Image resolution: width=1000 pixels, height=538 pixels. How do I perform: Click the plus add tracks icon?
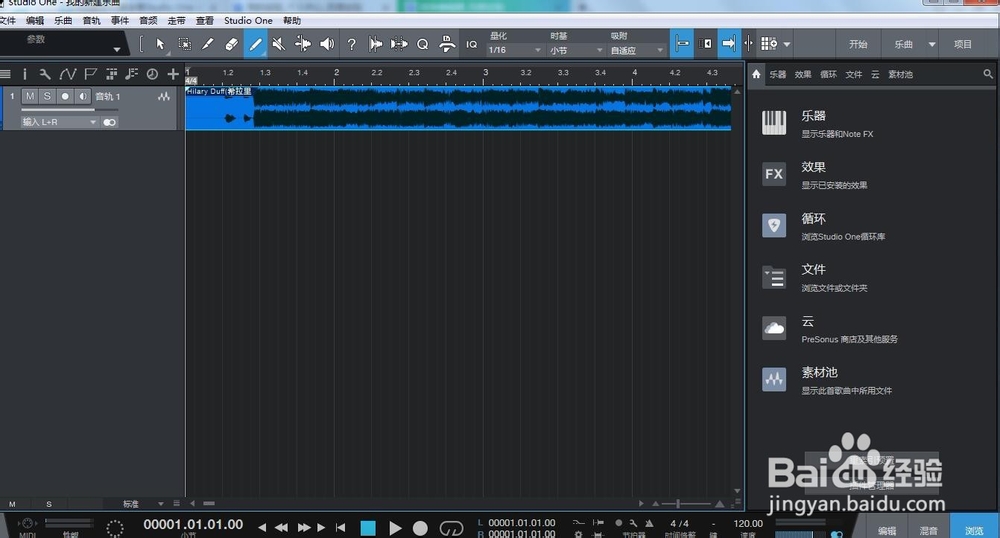pos(173,74)
